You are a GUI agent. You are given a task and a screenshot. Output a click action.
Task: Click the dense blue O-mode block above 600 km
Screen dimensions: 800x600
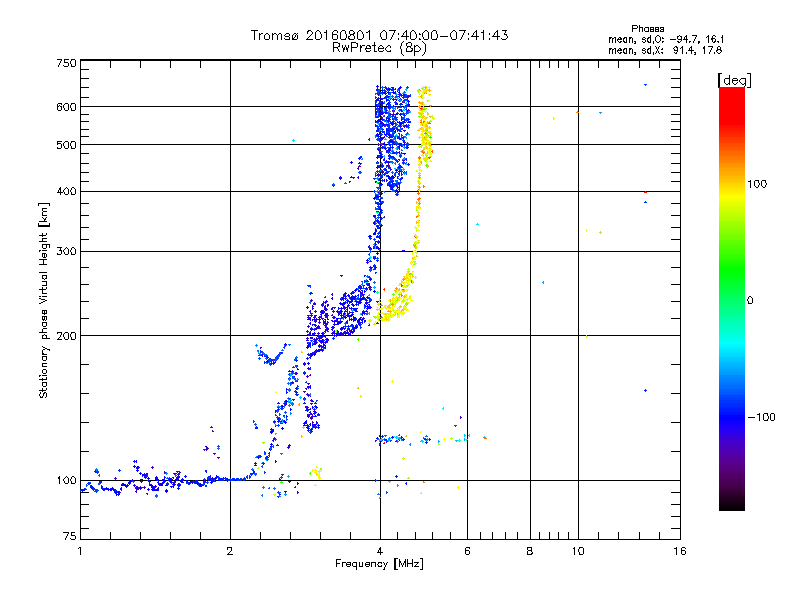393,97
